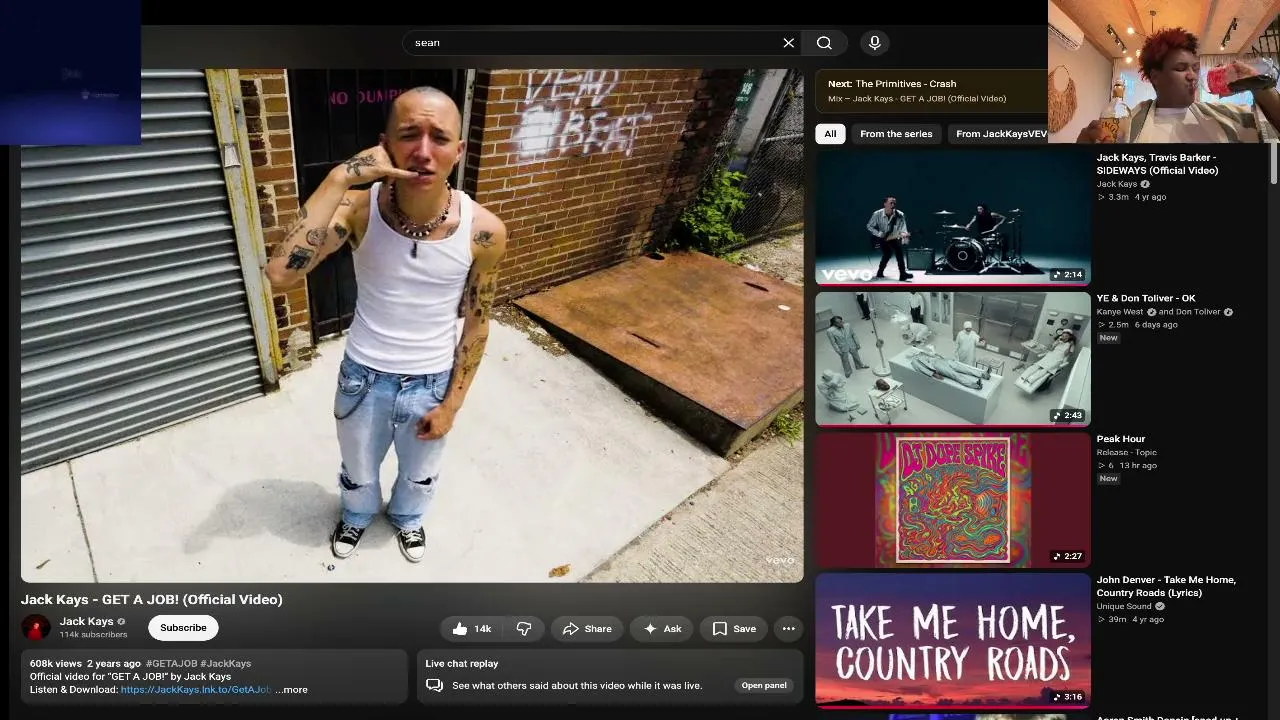Open the more actions three-dot menu
Viewport: 1280px width, 720px height.
pyautogui.click(x=789, y=629)
